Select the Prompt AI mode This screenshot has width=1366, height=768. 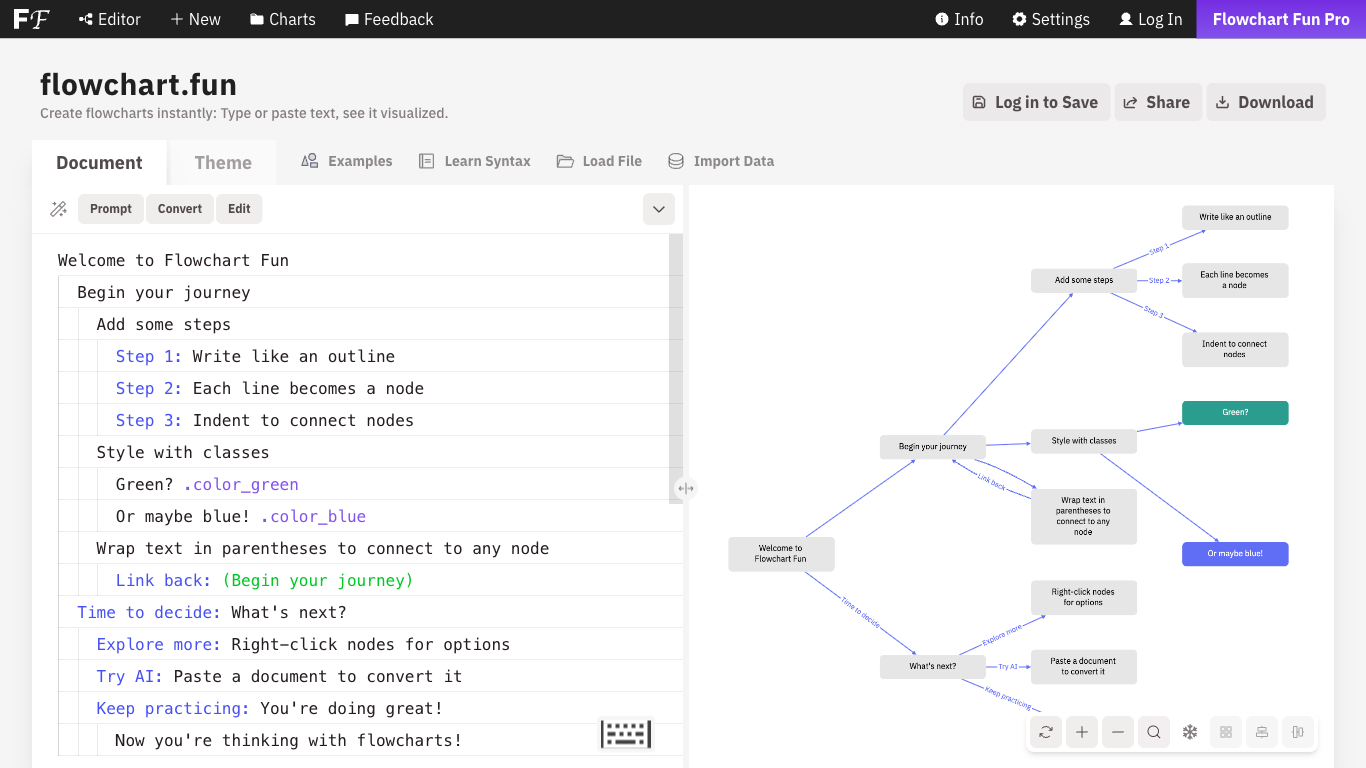[x=111, y=209]
